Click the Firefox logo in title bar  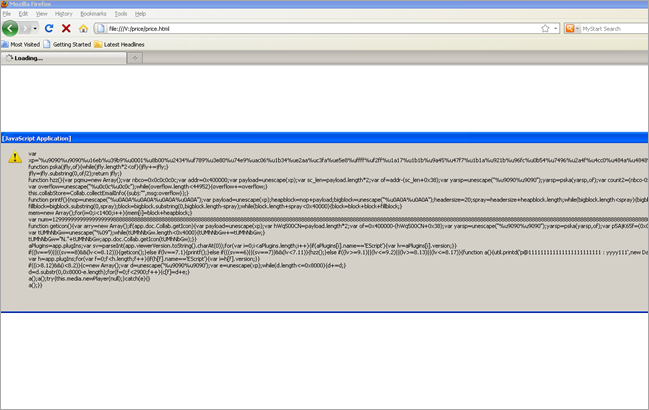(5, 4)
